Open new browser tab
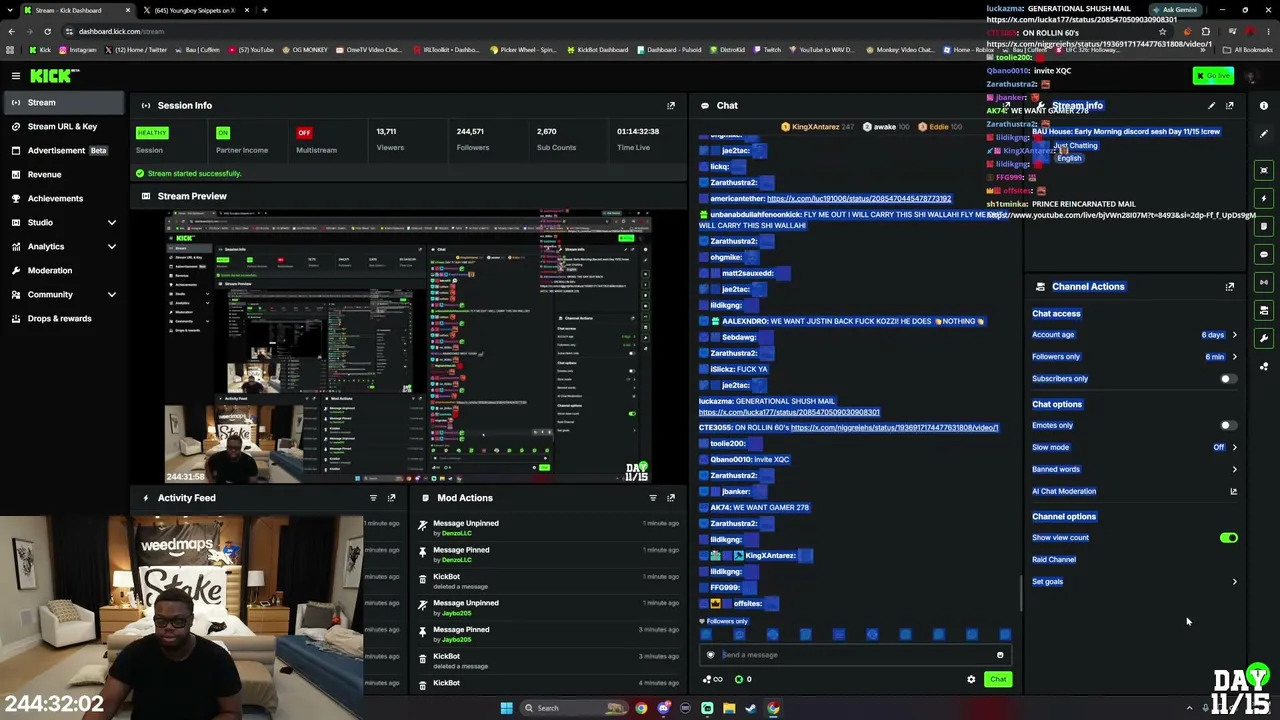This screenshot has width=1280, height=720. coord(264,10)
